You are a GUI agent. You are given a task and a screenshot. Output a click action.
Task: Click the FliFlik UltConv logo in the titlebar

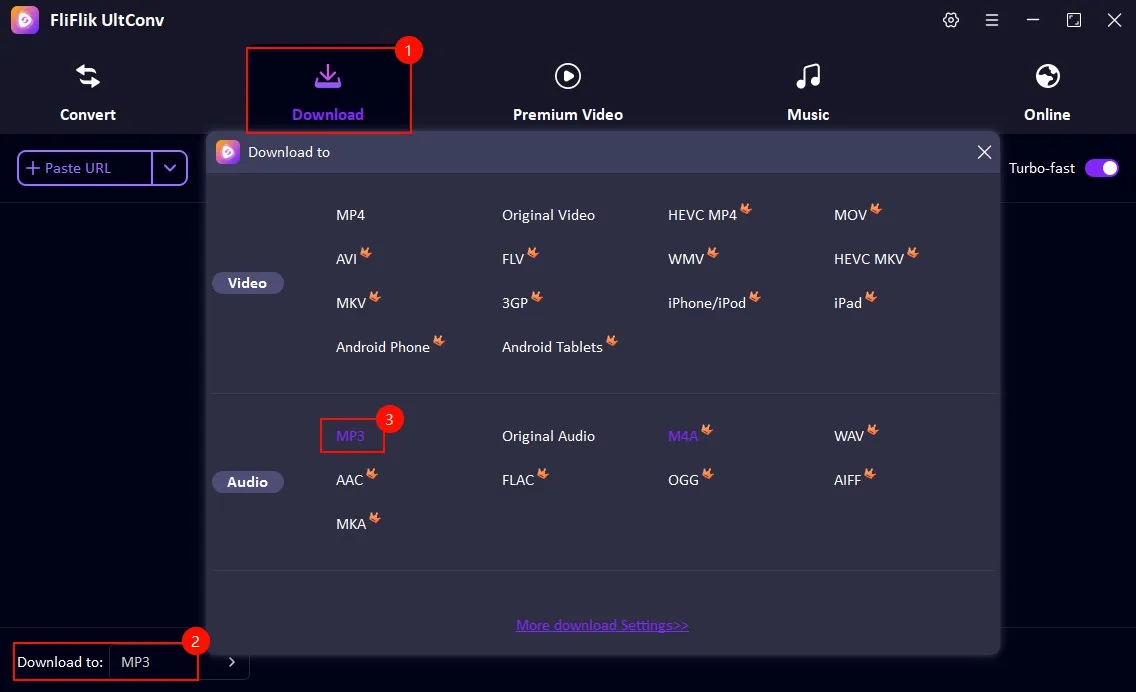pyautogui.click(x=24, y=19)
